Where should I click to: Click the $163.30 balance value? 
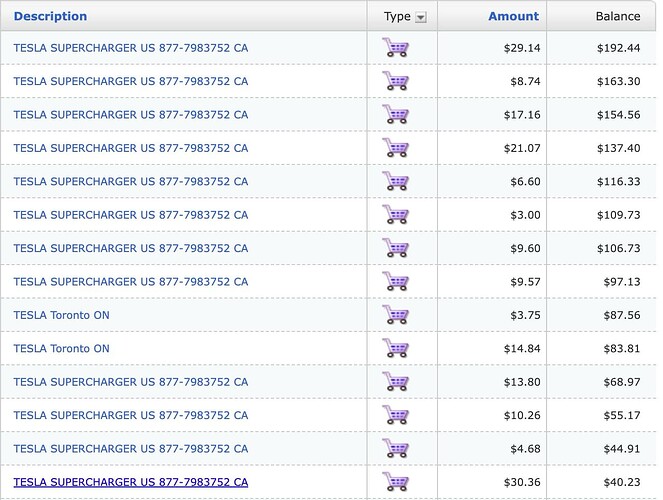pos(619,81)
